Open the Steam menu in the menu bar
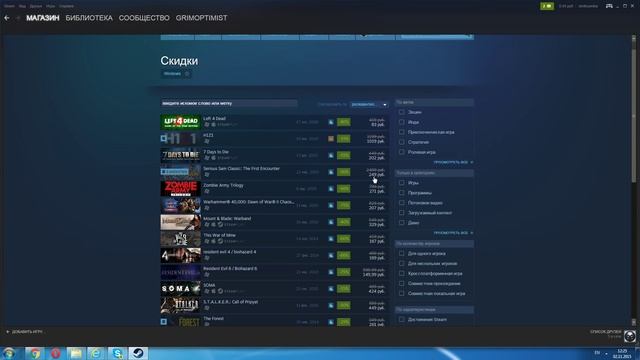640x360 pixels. 9,6
